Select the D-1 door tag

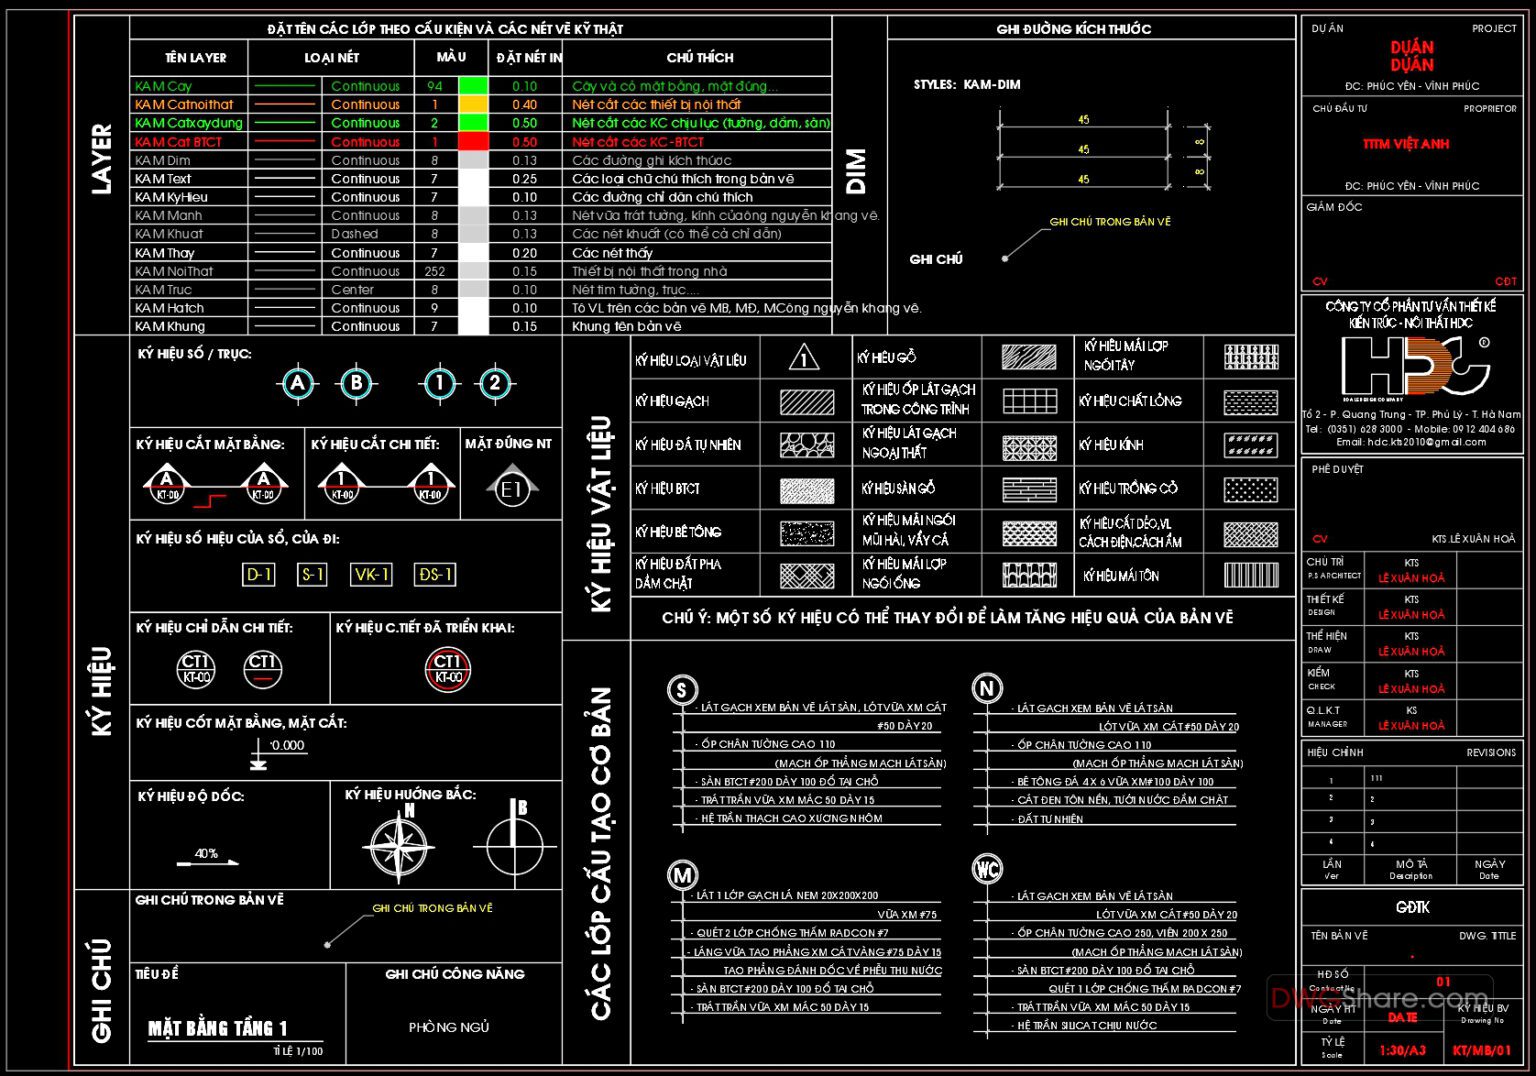point(259,574)
